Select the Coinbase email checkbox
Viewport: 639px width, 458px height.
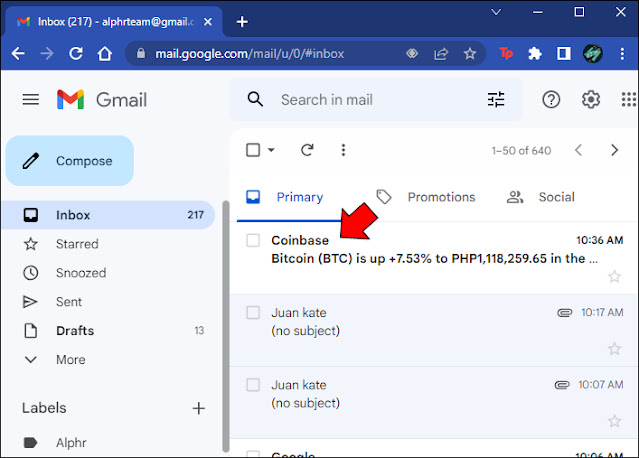(x=253, y=240)
